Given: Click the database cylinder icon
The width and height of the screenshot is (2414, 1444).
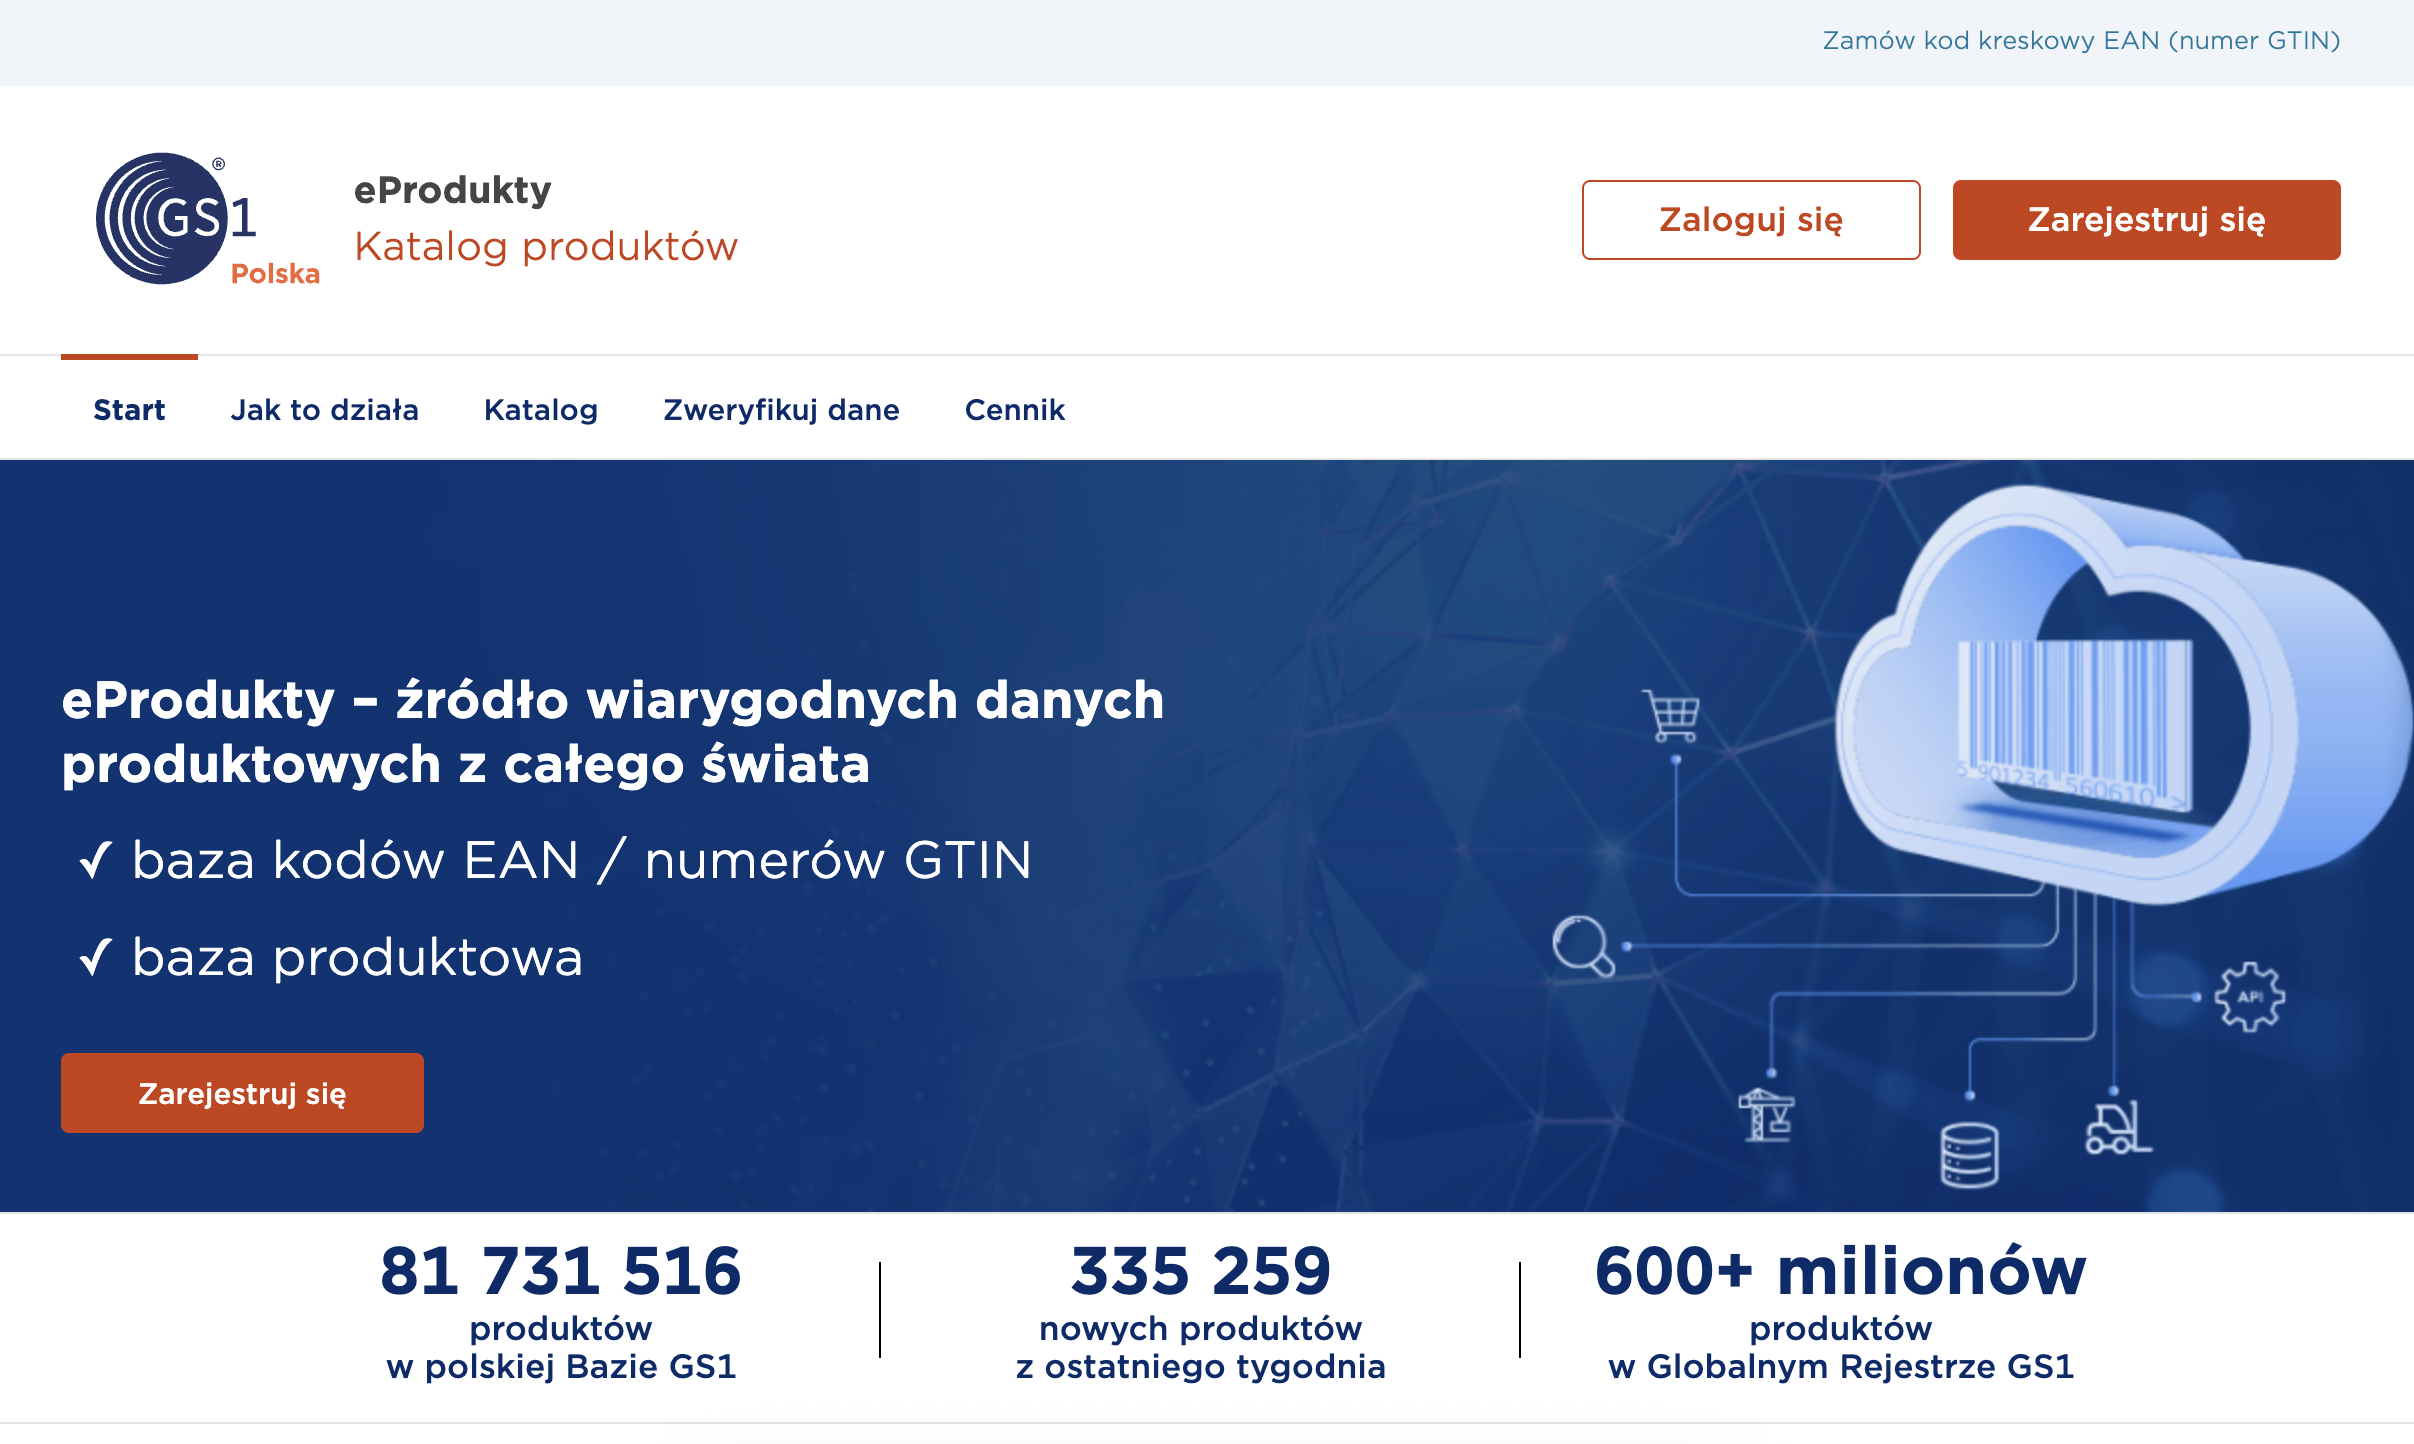Looking at the screenshot, I should point(1969,1155).
